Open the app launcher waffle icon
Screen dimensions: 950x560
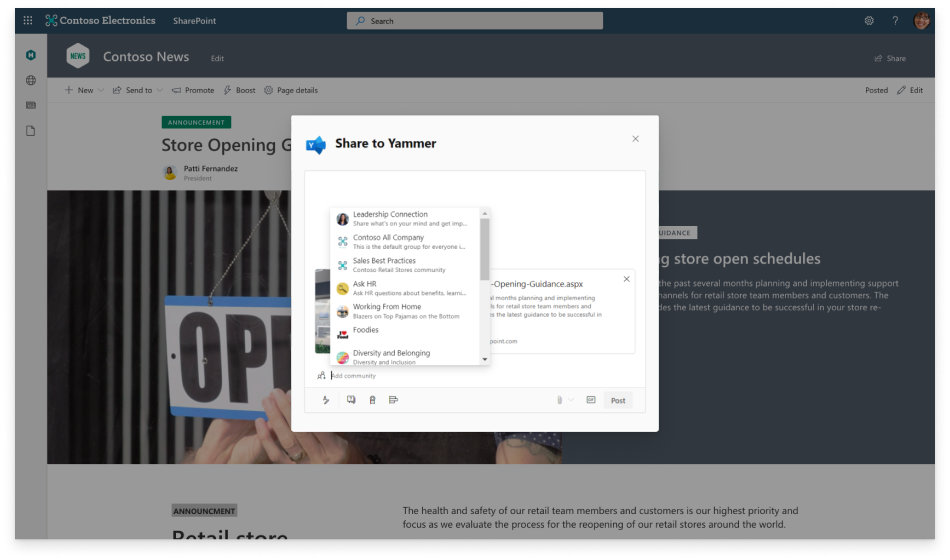(28, 21)
